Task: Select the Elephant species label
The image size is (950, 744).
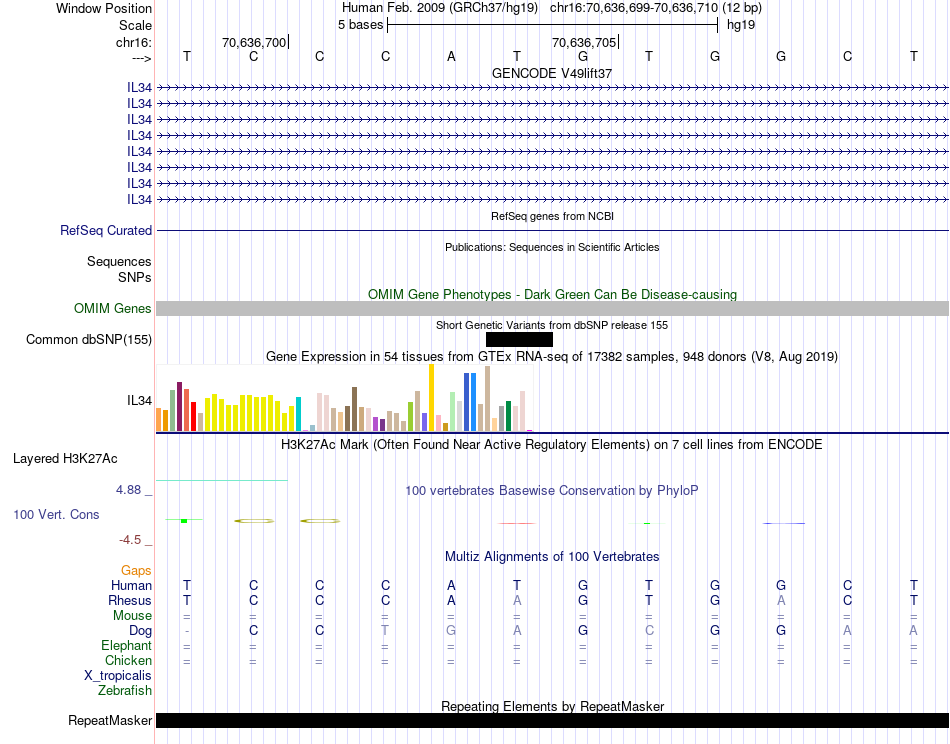Action: (x=126, y=645)
